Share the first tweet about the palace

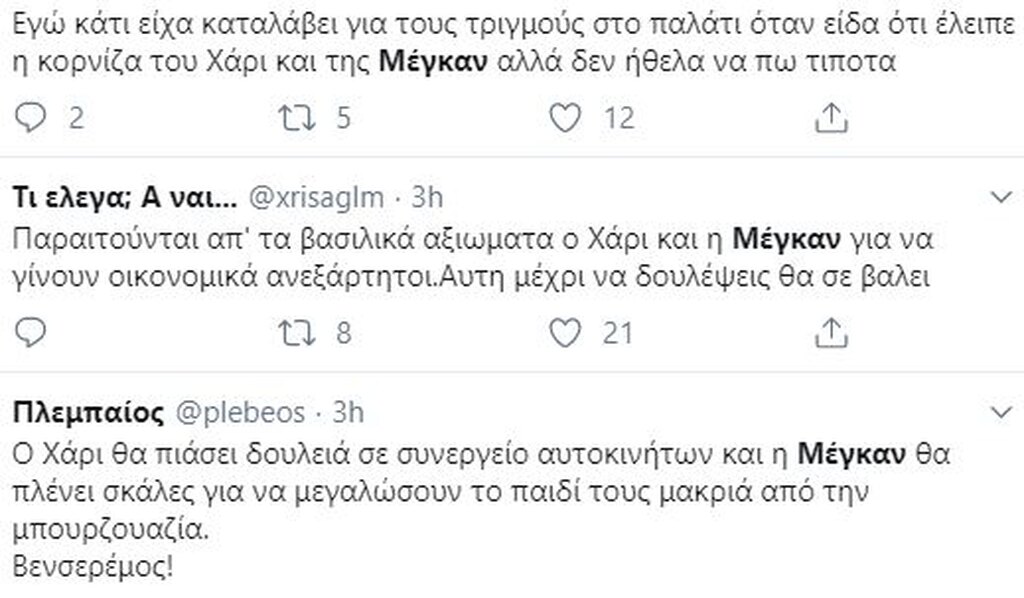click(x=829, y=118)
